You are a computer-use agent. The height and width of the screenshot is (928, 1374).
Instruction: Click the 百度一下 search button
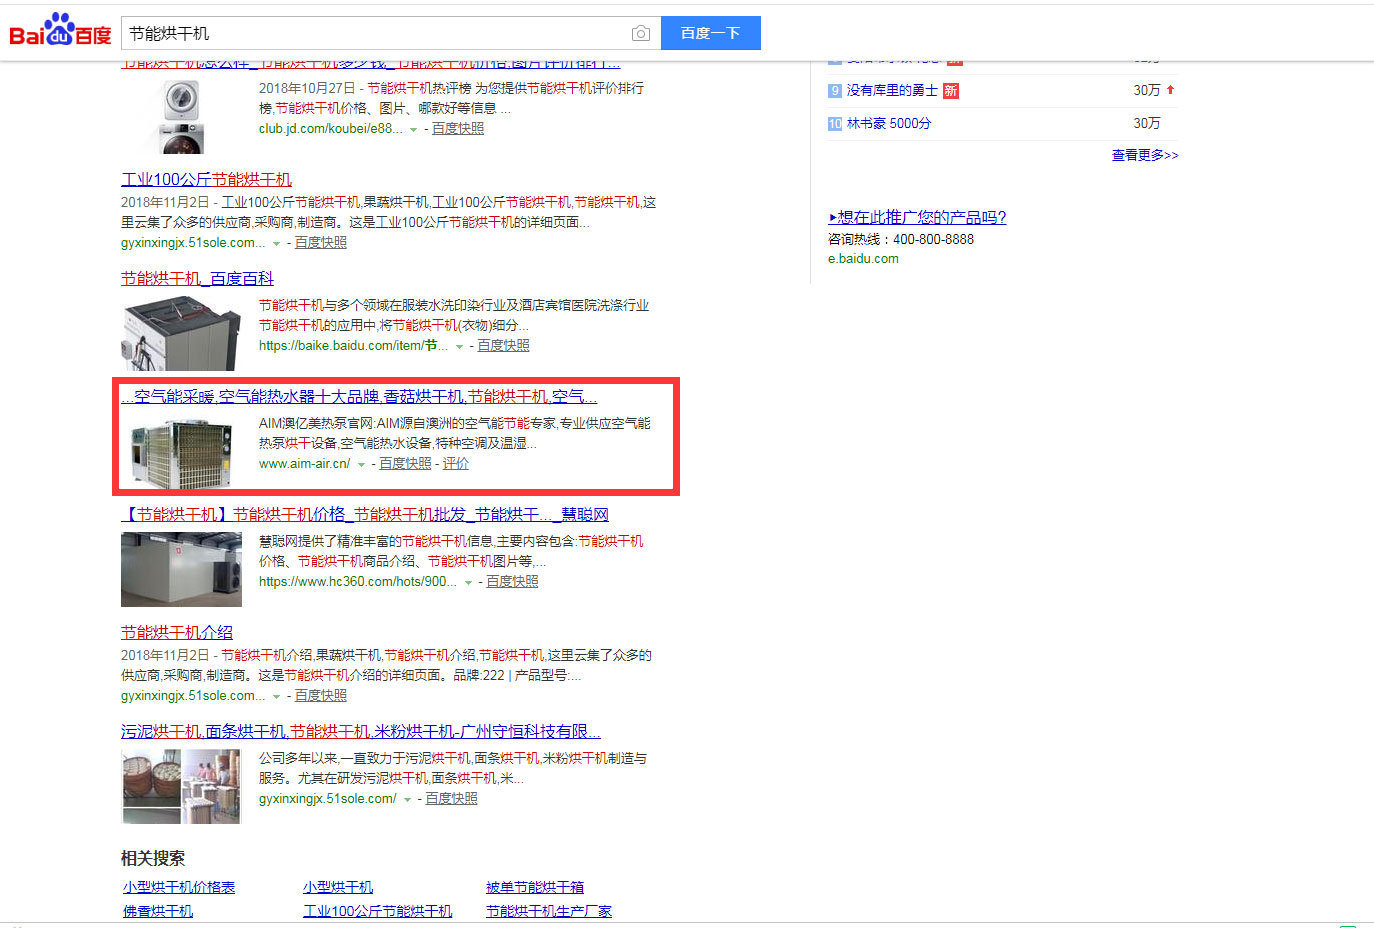click(x=710, y=32)
